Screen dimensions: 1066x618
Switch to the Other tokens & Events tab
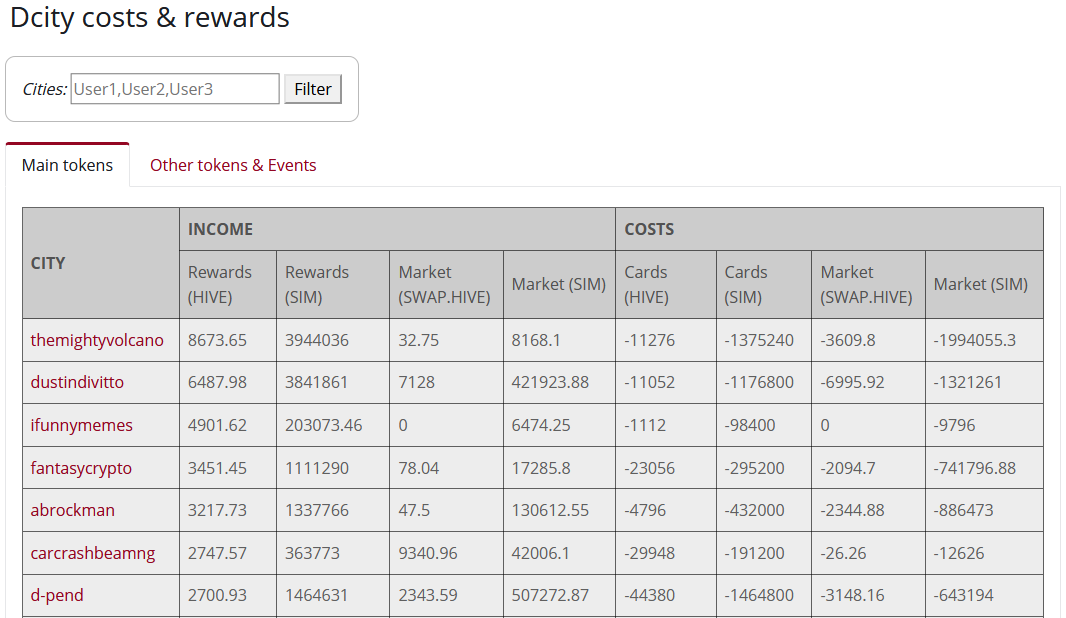click(233, 165)
